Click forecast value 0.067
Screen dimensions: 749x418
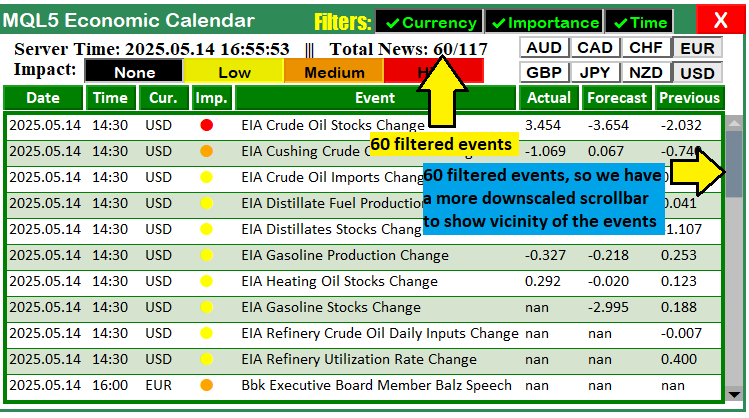tap(606, 151)
